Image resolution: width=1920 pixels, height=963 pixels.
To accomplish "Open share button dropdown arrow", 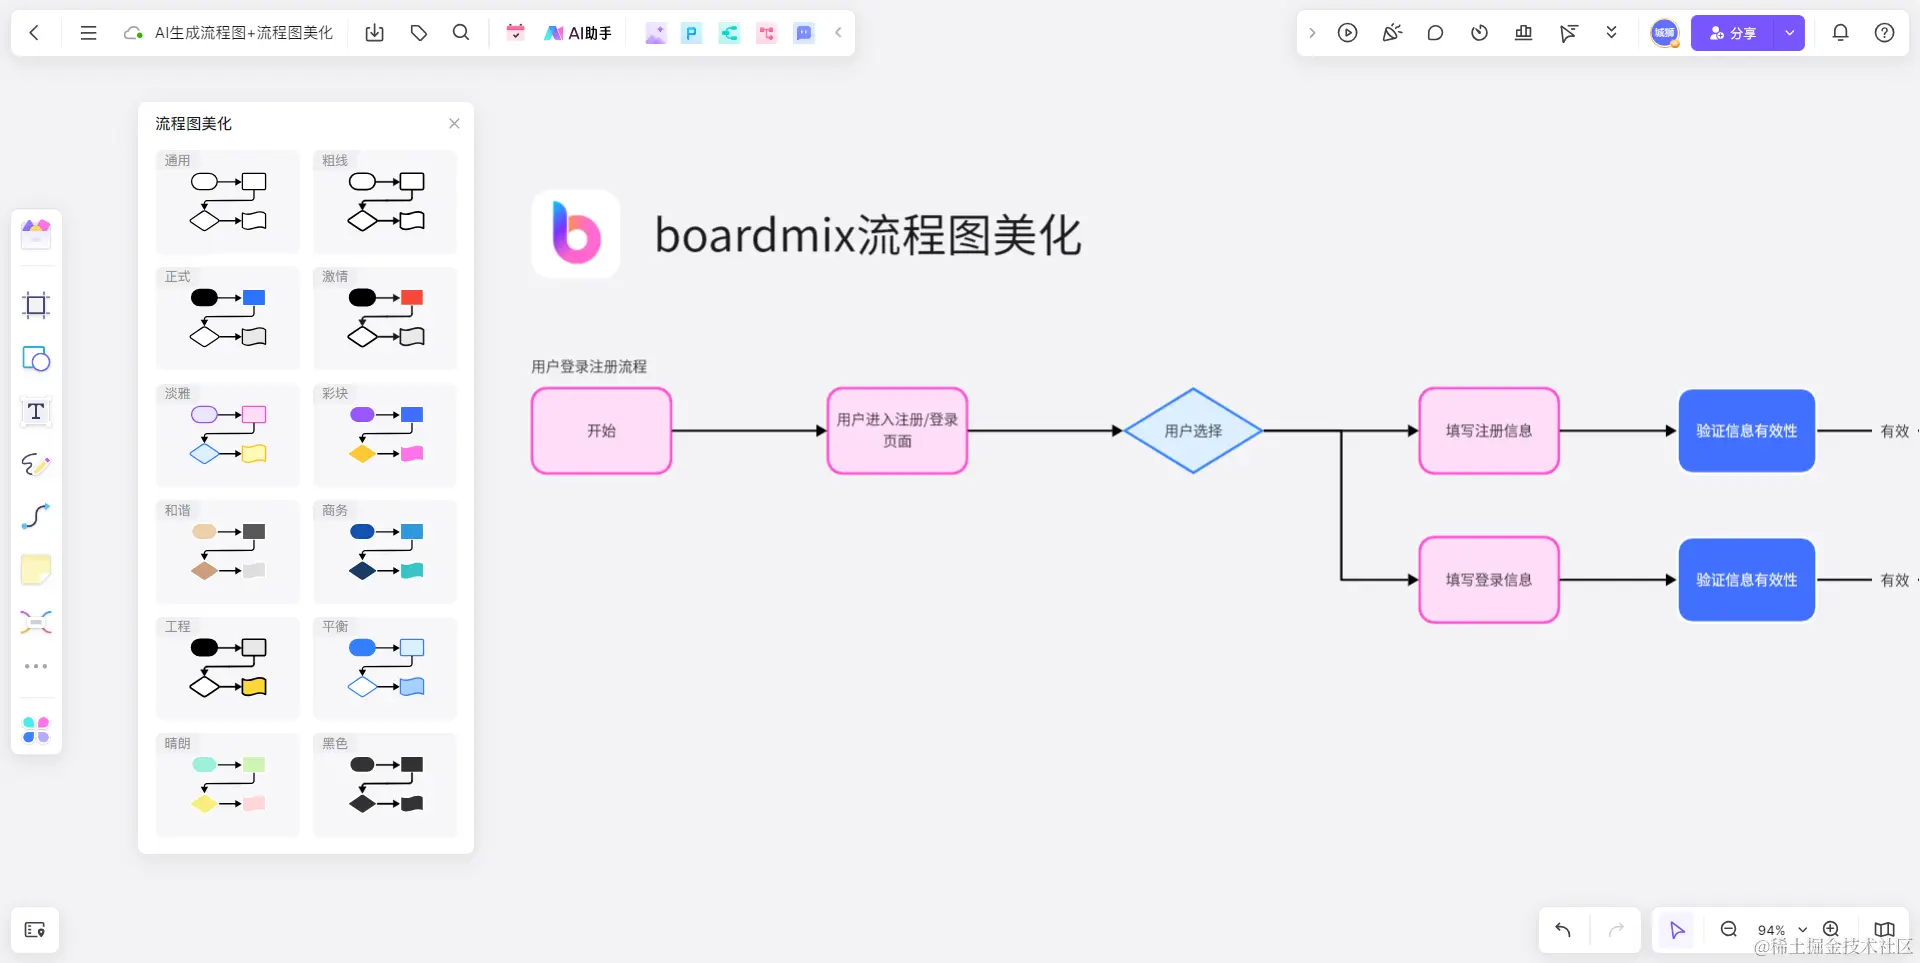I will tap(1789, 33).
